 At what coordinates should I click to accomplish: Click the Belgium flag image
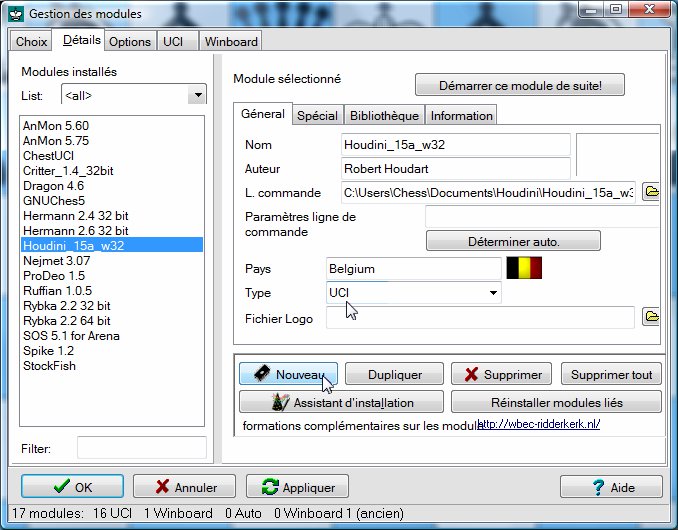(524, 268)
